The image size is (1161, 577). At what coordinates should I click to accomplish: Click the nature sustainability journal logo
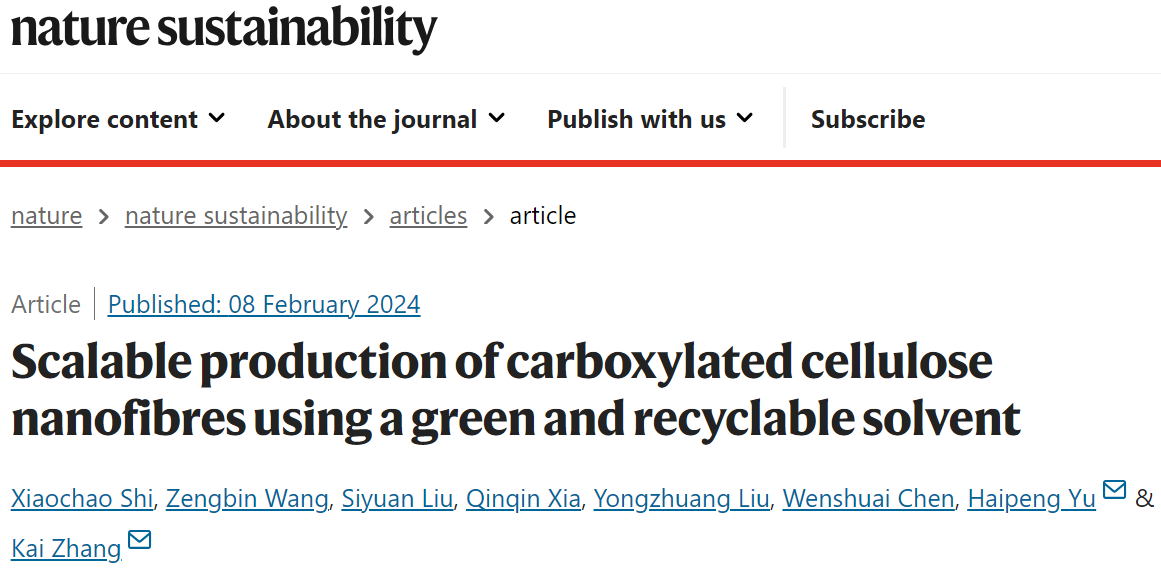(224, 28)
